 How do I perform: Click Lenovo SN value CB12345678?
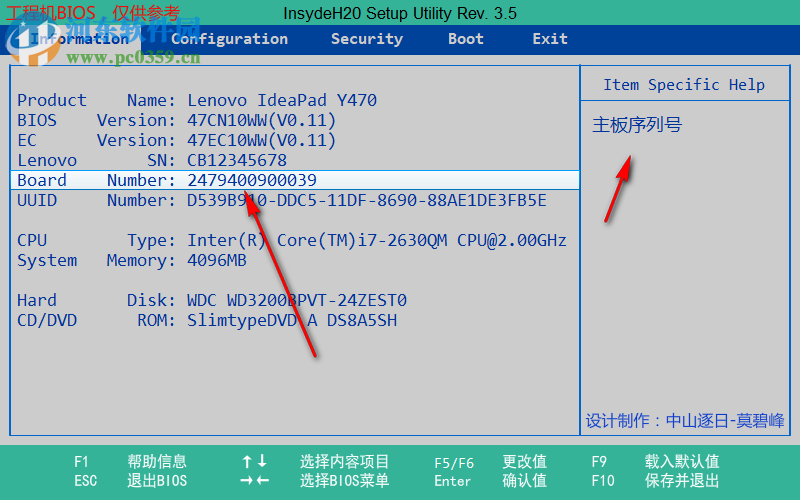pyautogui.click(x=237, y=160)
